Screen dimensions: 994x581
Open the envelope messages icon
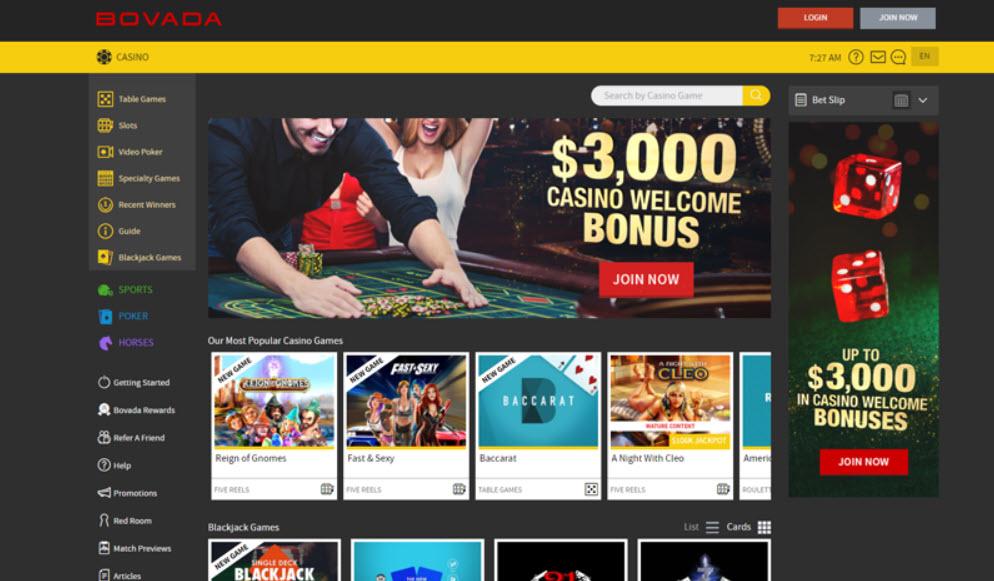(878, 57)
